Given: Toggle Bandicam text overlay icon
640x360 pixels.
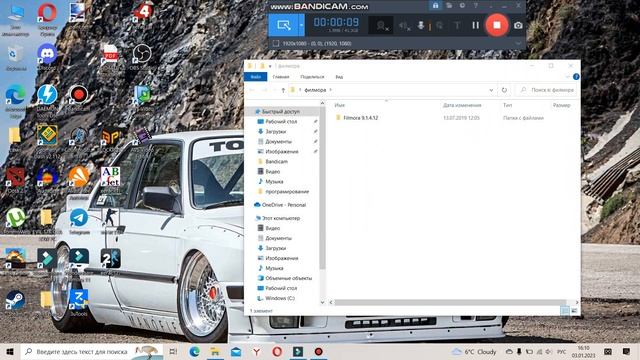Looking at the screenshot, I should [457, 25].
